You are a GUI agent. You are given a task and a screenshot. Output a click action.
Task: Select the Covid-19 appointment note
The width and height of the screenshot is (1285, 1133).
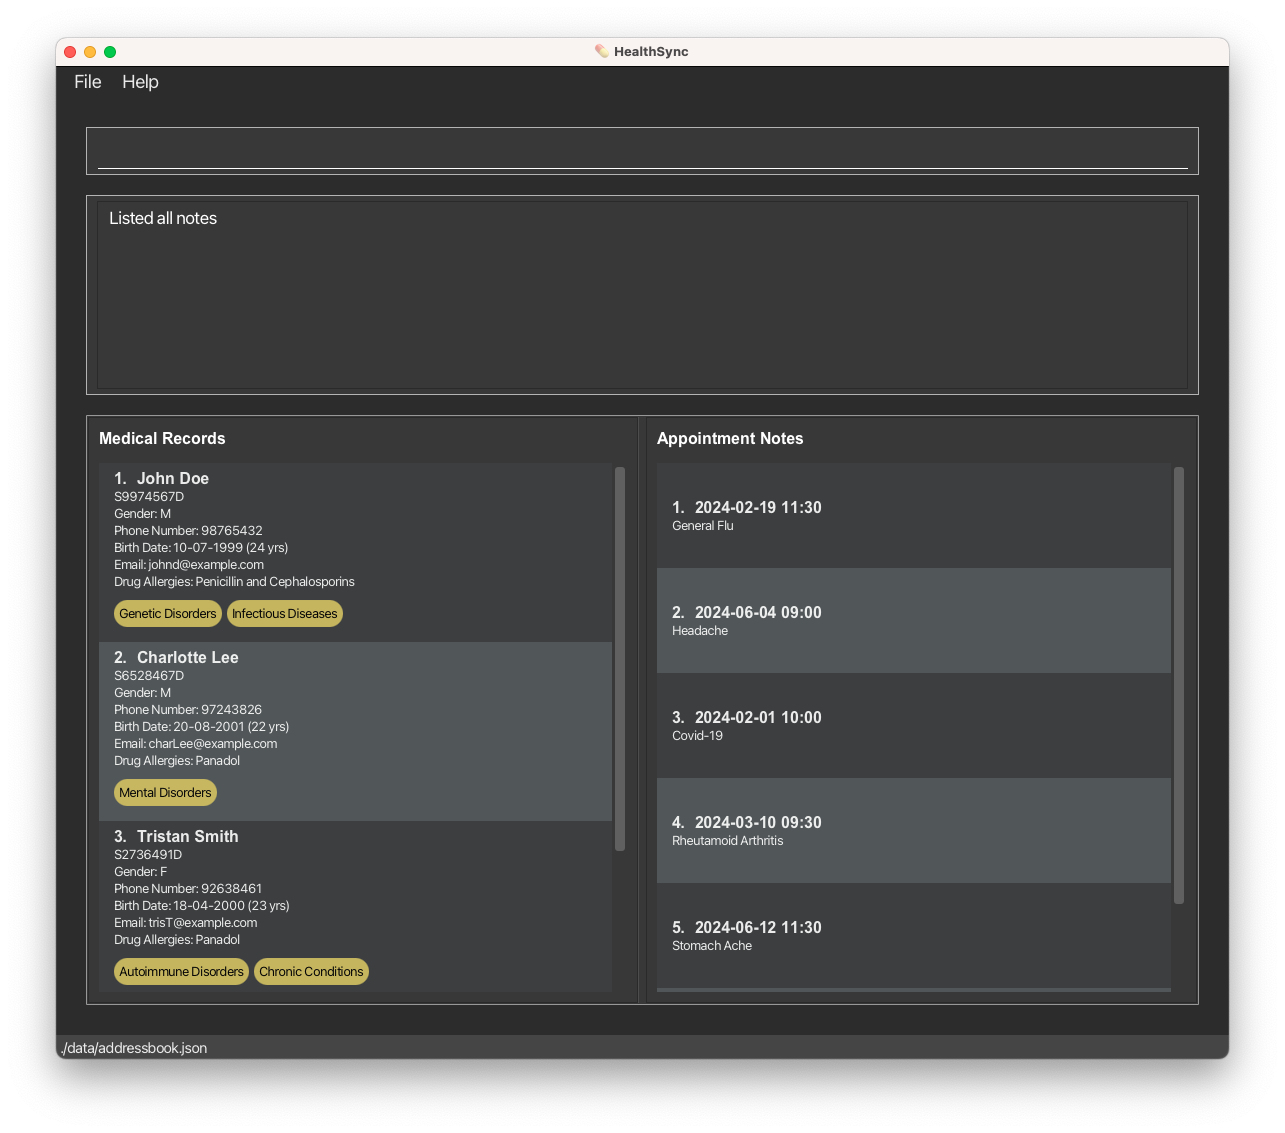(x=914, y=726)
